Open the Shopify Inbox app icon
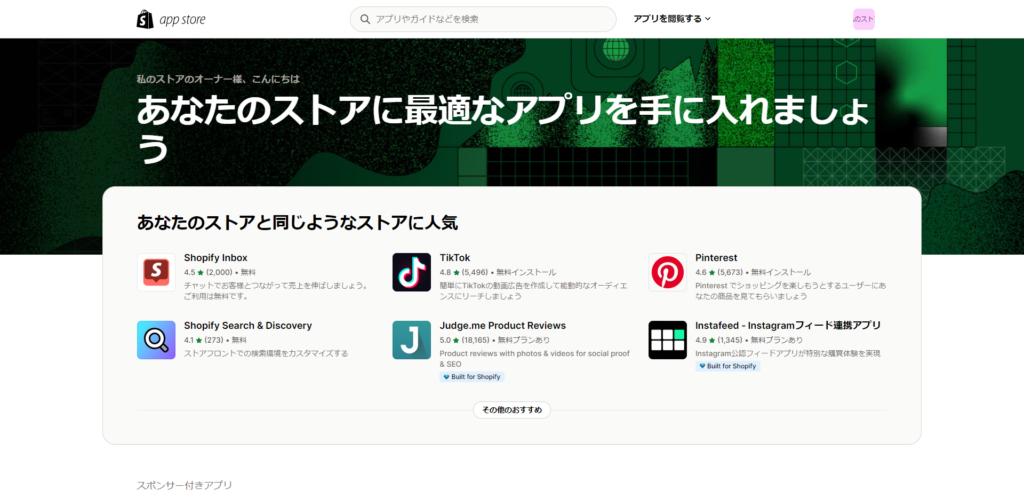Screen dimensions: 1024x497 (156, 272)
